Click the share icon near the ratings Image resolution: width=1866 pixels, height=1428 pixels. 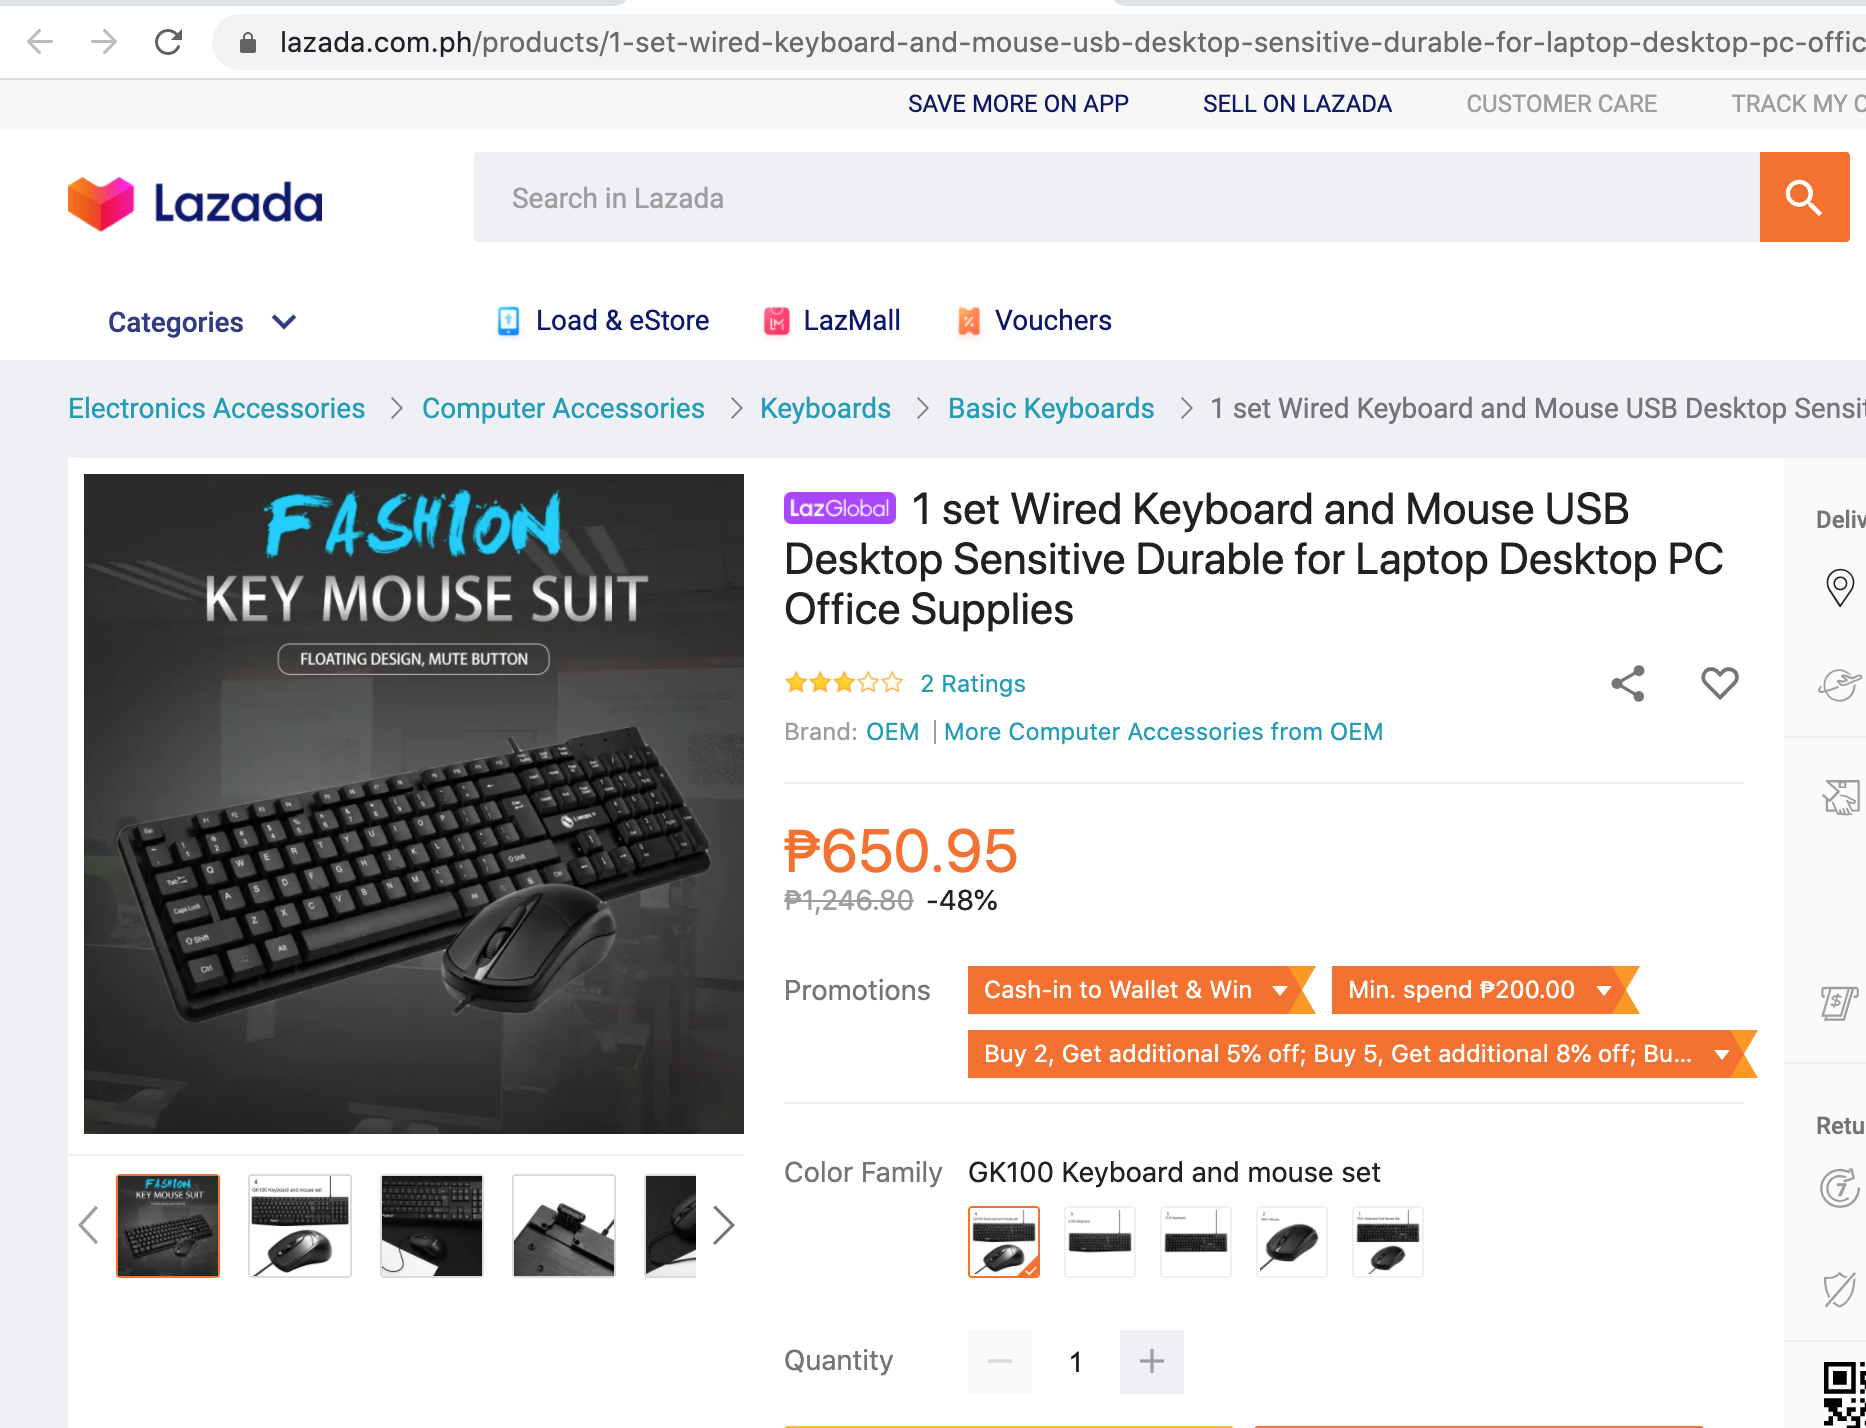click(1627, 683)
